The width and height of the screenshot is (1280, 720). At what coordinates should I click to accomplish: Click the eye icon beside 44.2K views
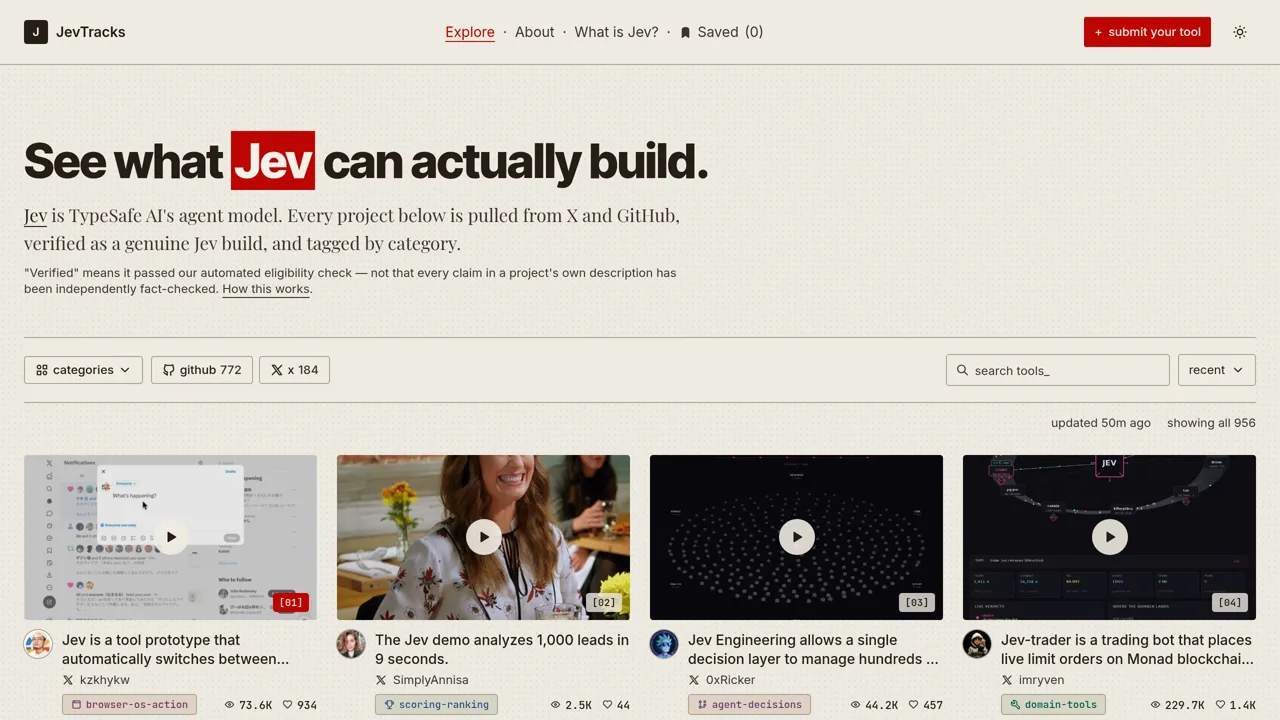[x=855, y=705]
